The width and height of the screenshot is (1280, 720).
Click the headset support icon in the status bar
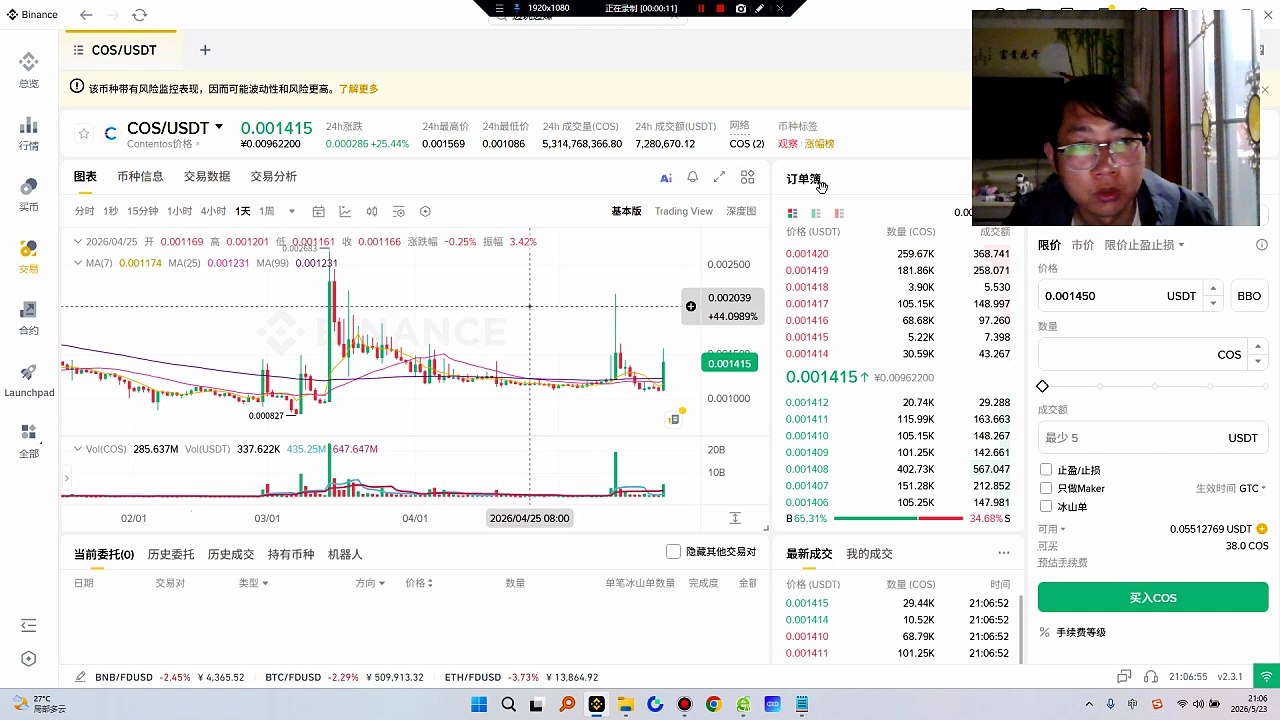pos(1151,677)
